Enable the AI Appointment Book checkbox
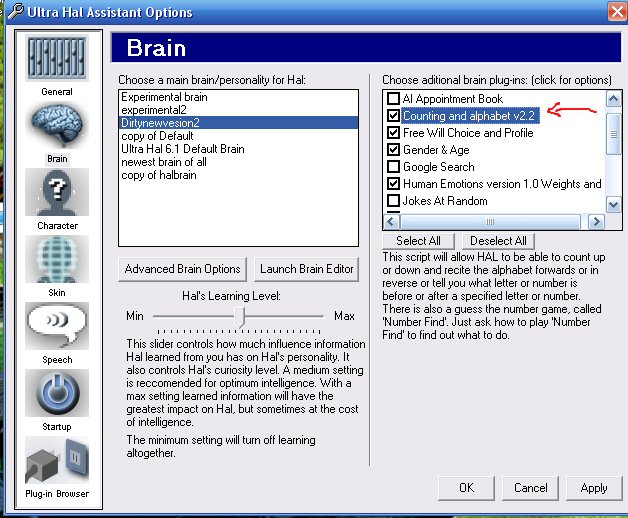 tap(393, 99)
